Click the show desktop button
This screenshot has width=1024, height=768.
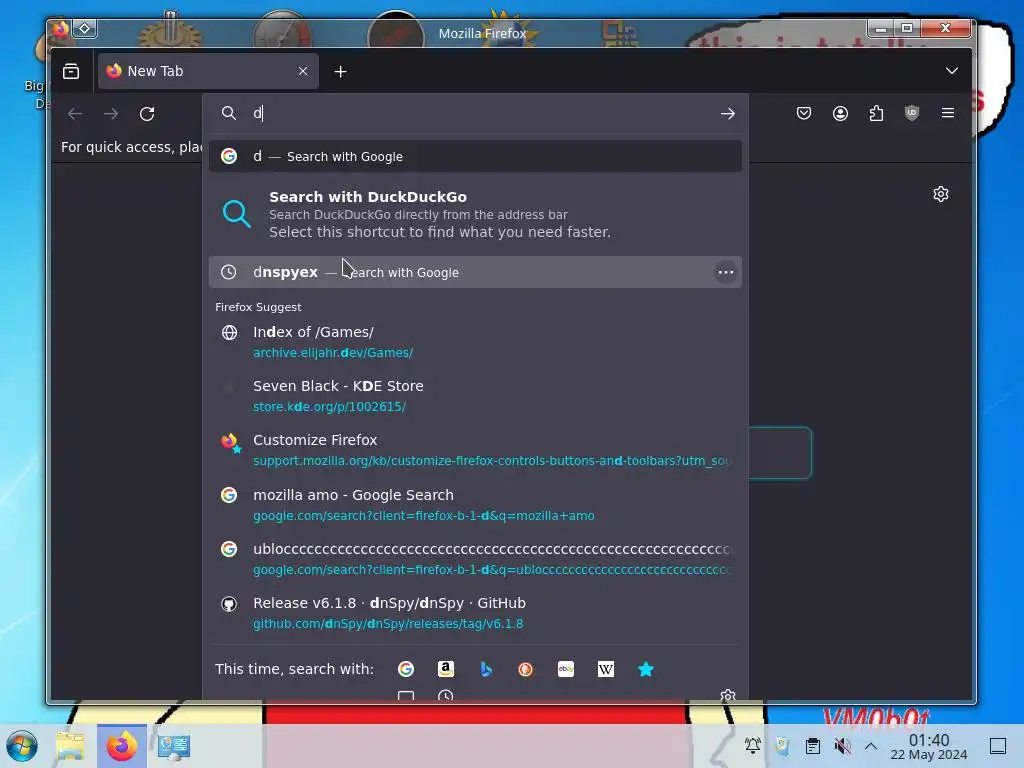[998, 745]
